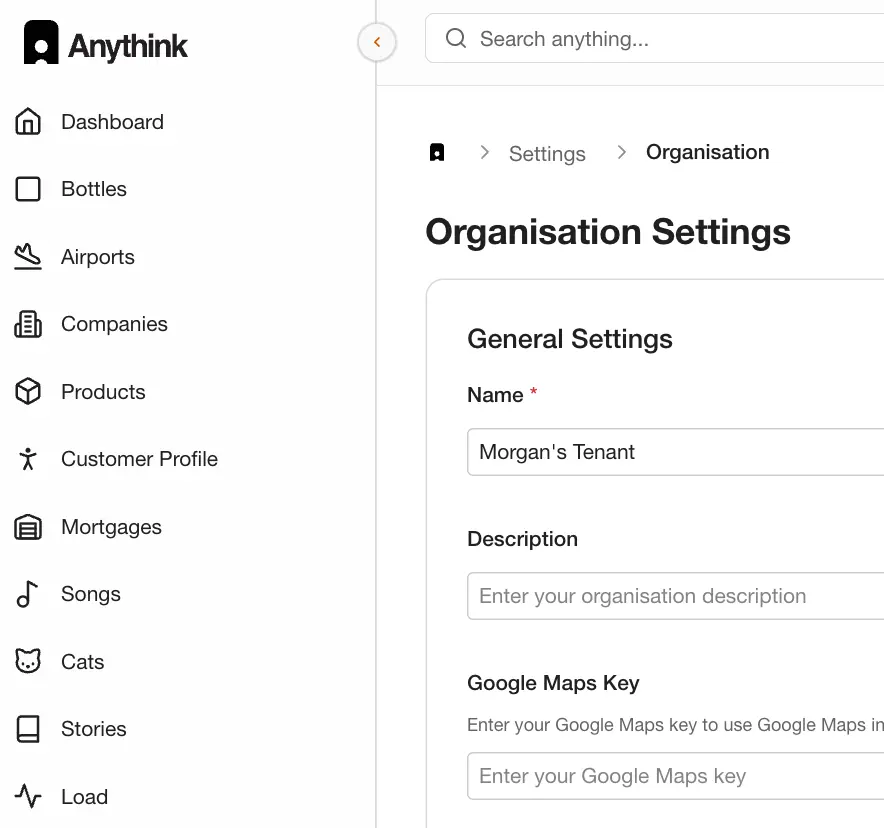884x828 pixels.
Task: Click the Products box icon
Action: coord(28,392)
